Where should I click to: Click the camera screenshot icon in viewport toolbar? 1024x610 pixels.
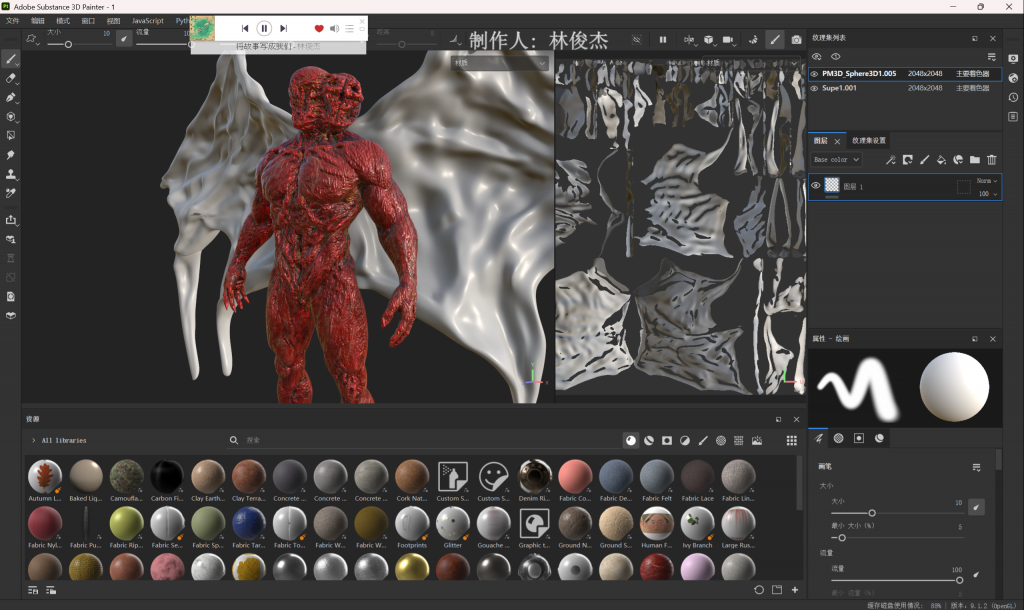[796, 40]
